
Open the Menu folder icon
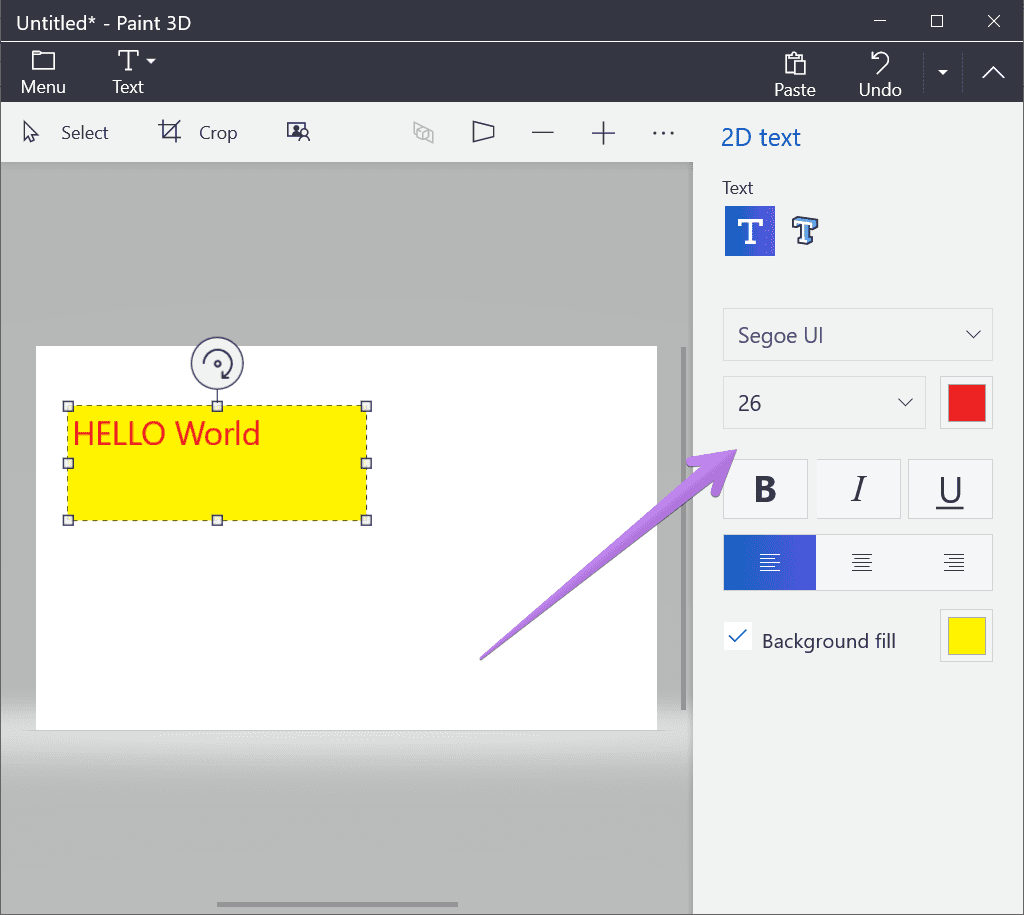(x=43, y=61)
